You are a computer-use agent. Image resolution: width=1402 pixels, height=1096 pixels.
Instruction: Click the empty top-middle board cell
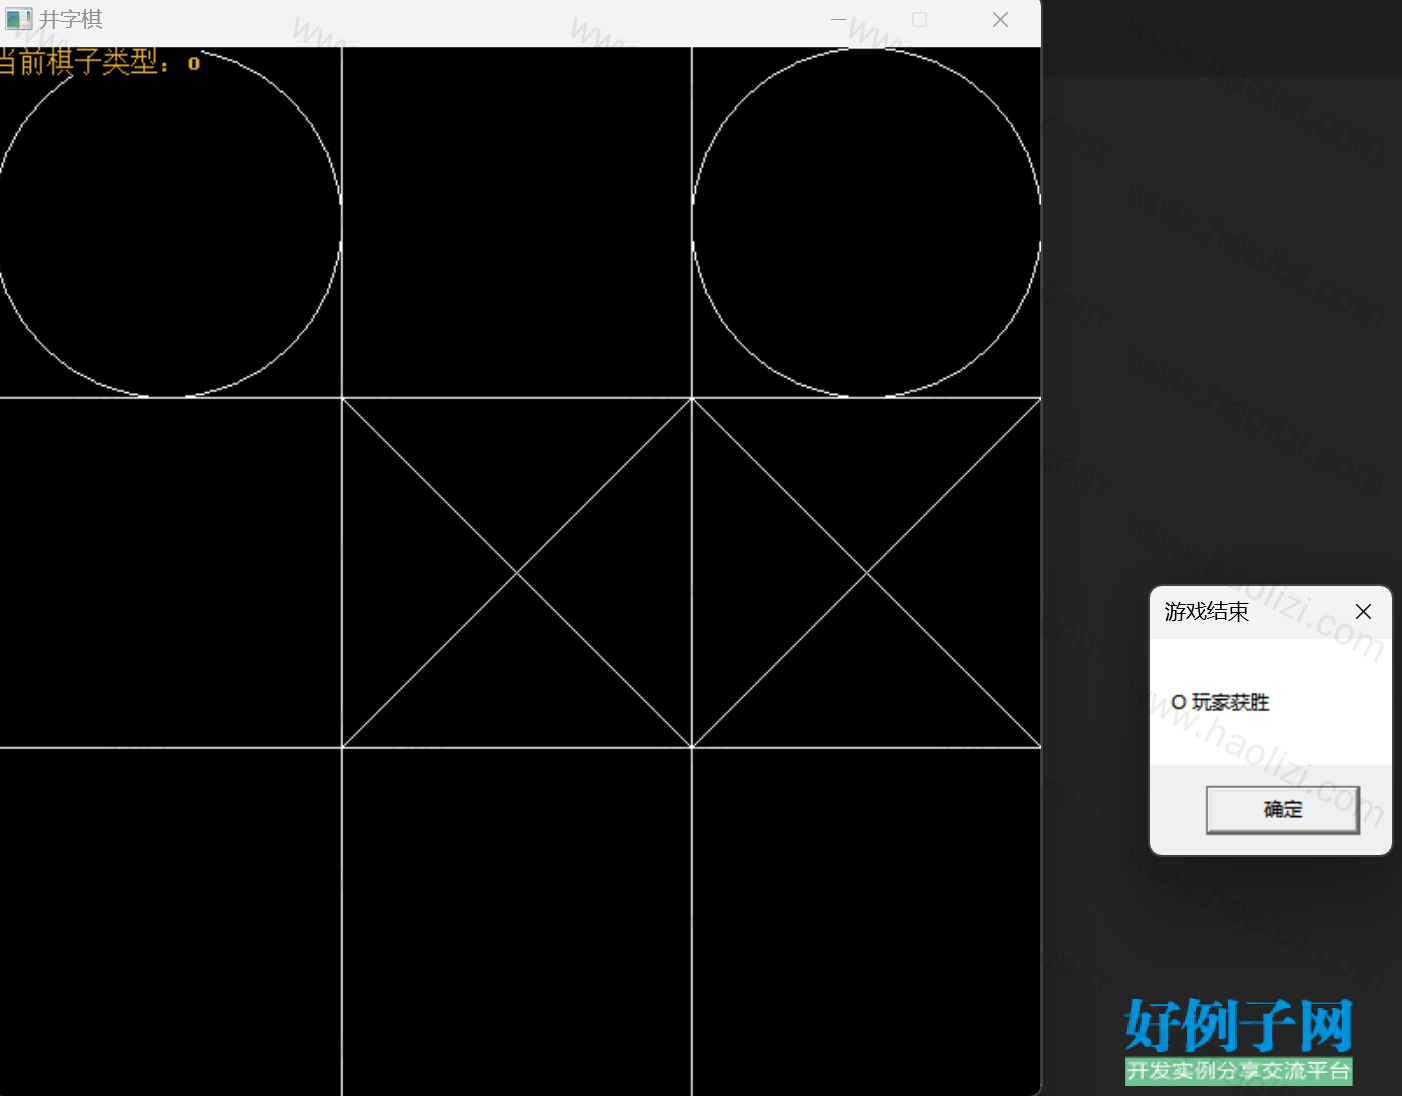(517, 223)
